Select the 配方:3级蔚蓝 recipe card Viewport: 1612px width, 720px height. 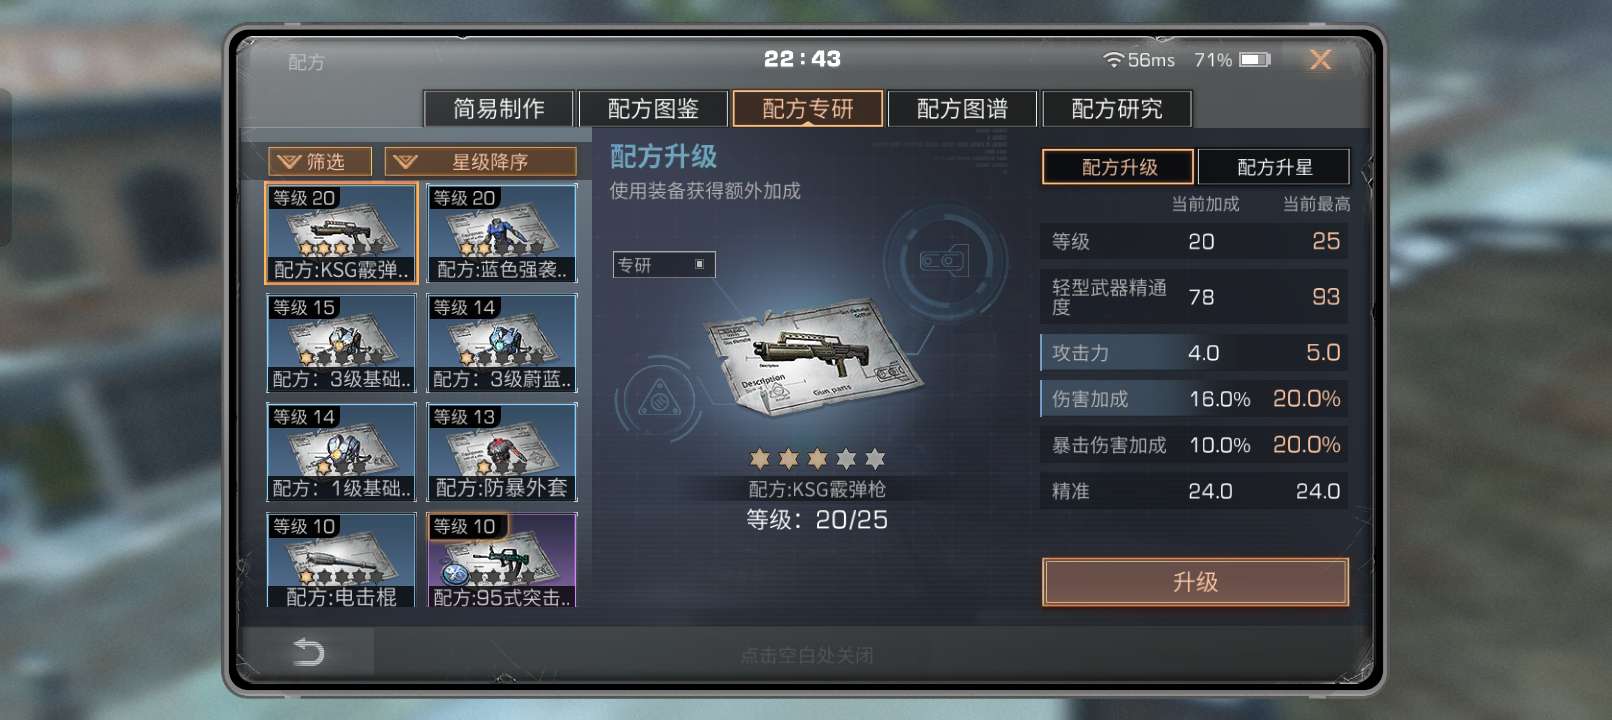pyautogui.click(x=501, y=343)
